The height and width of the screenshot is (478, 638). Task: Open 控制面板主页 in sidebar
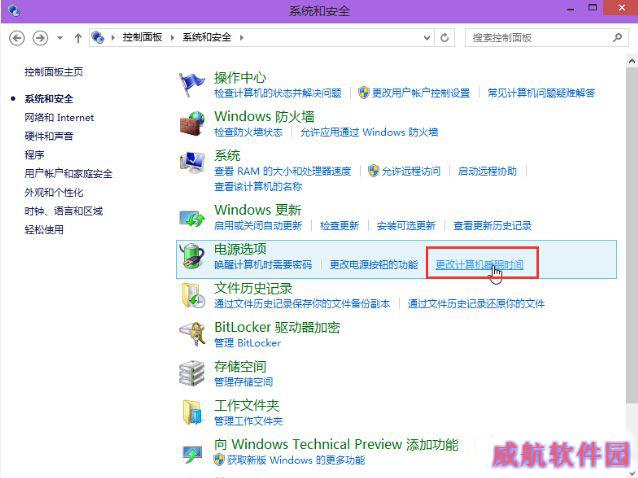(x=54, y=72)
